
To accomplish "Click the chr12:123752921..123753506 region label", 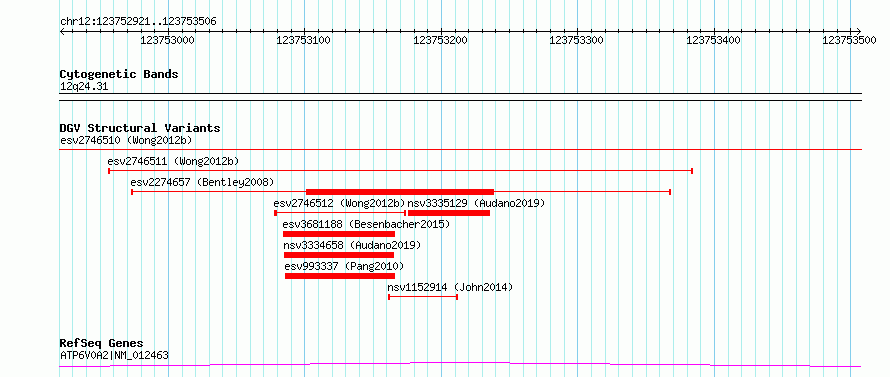I will tap(138, 22).
